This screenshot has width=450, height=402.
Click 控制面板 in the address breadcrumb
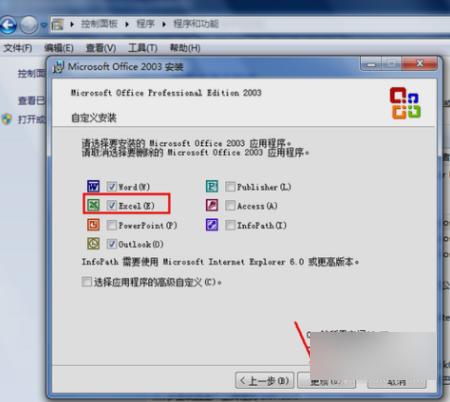[99, 24]
